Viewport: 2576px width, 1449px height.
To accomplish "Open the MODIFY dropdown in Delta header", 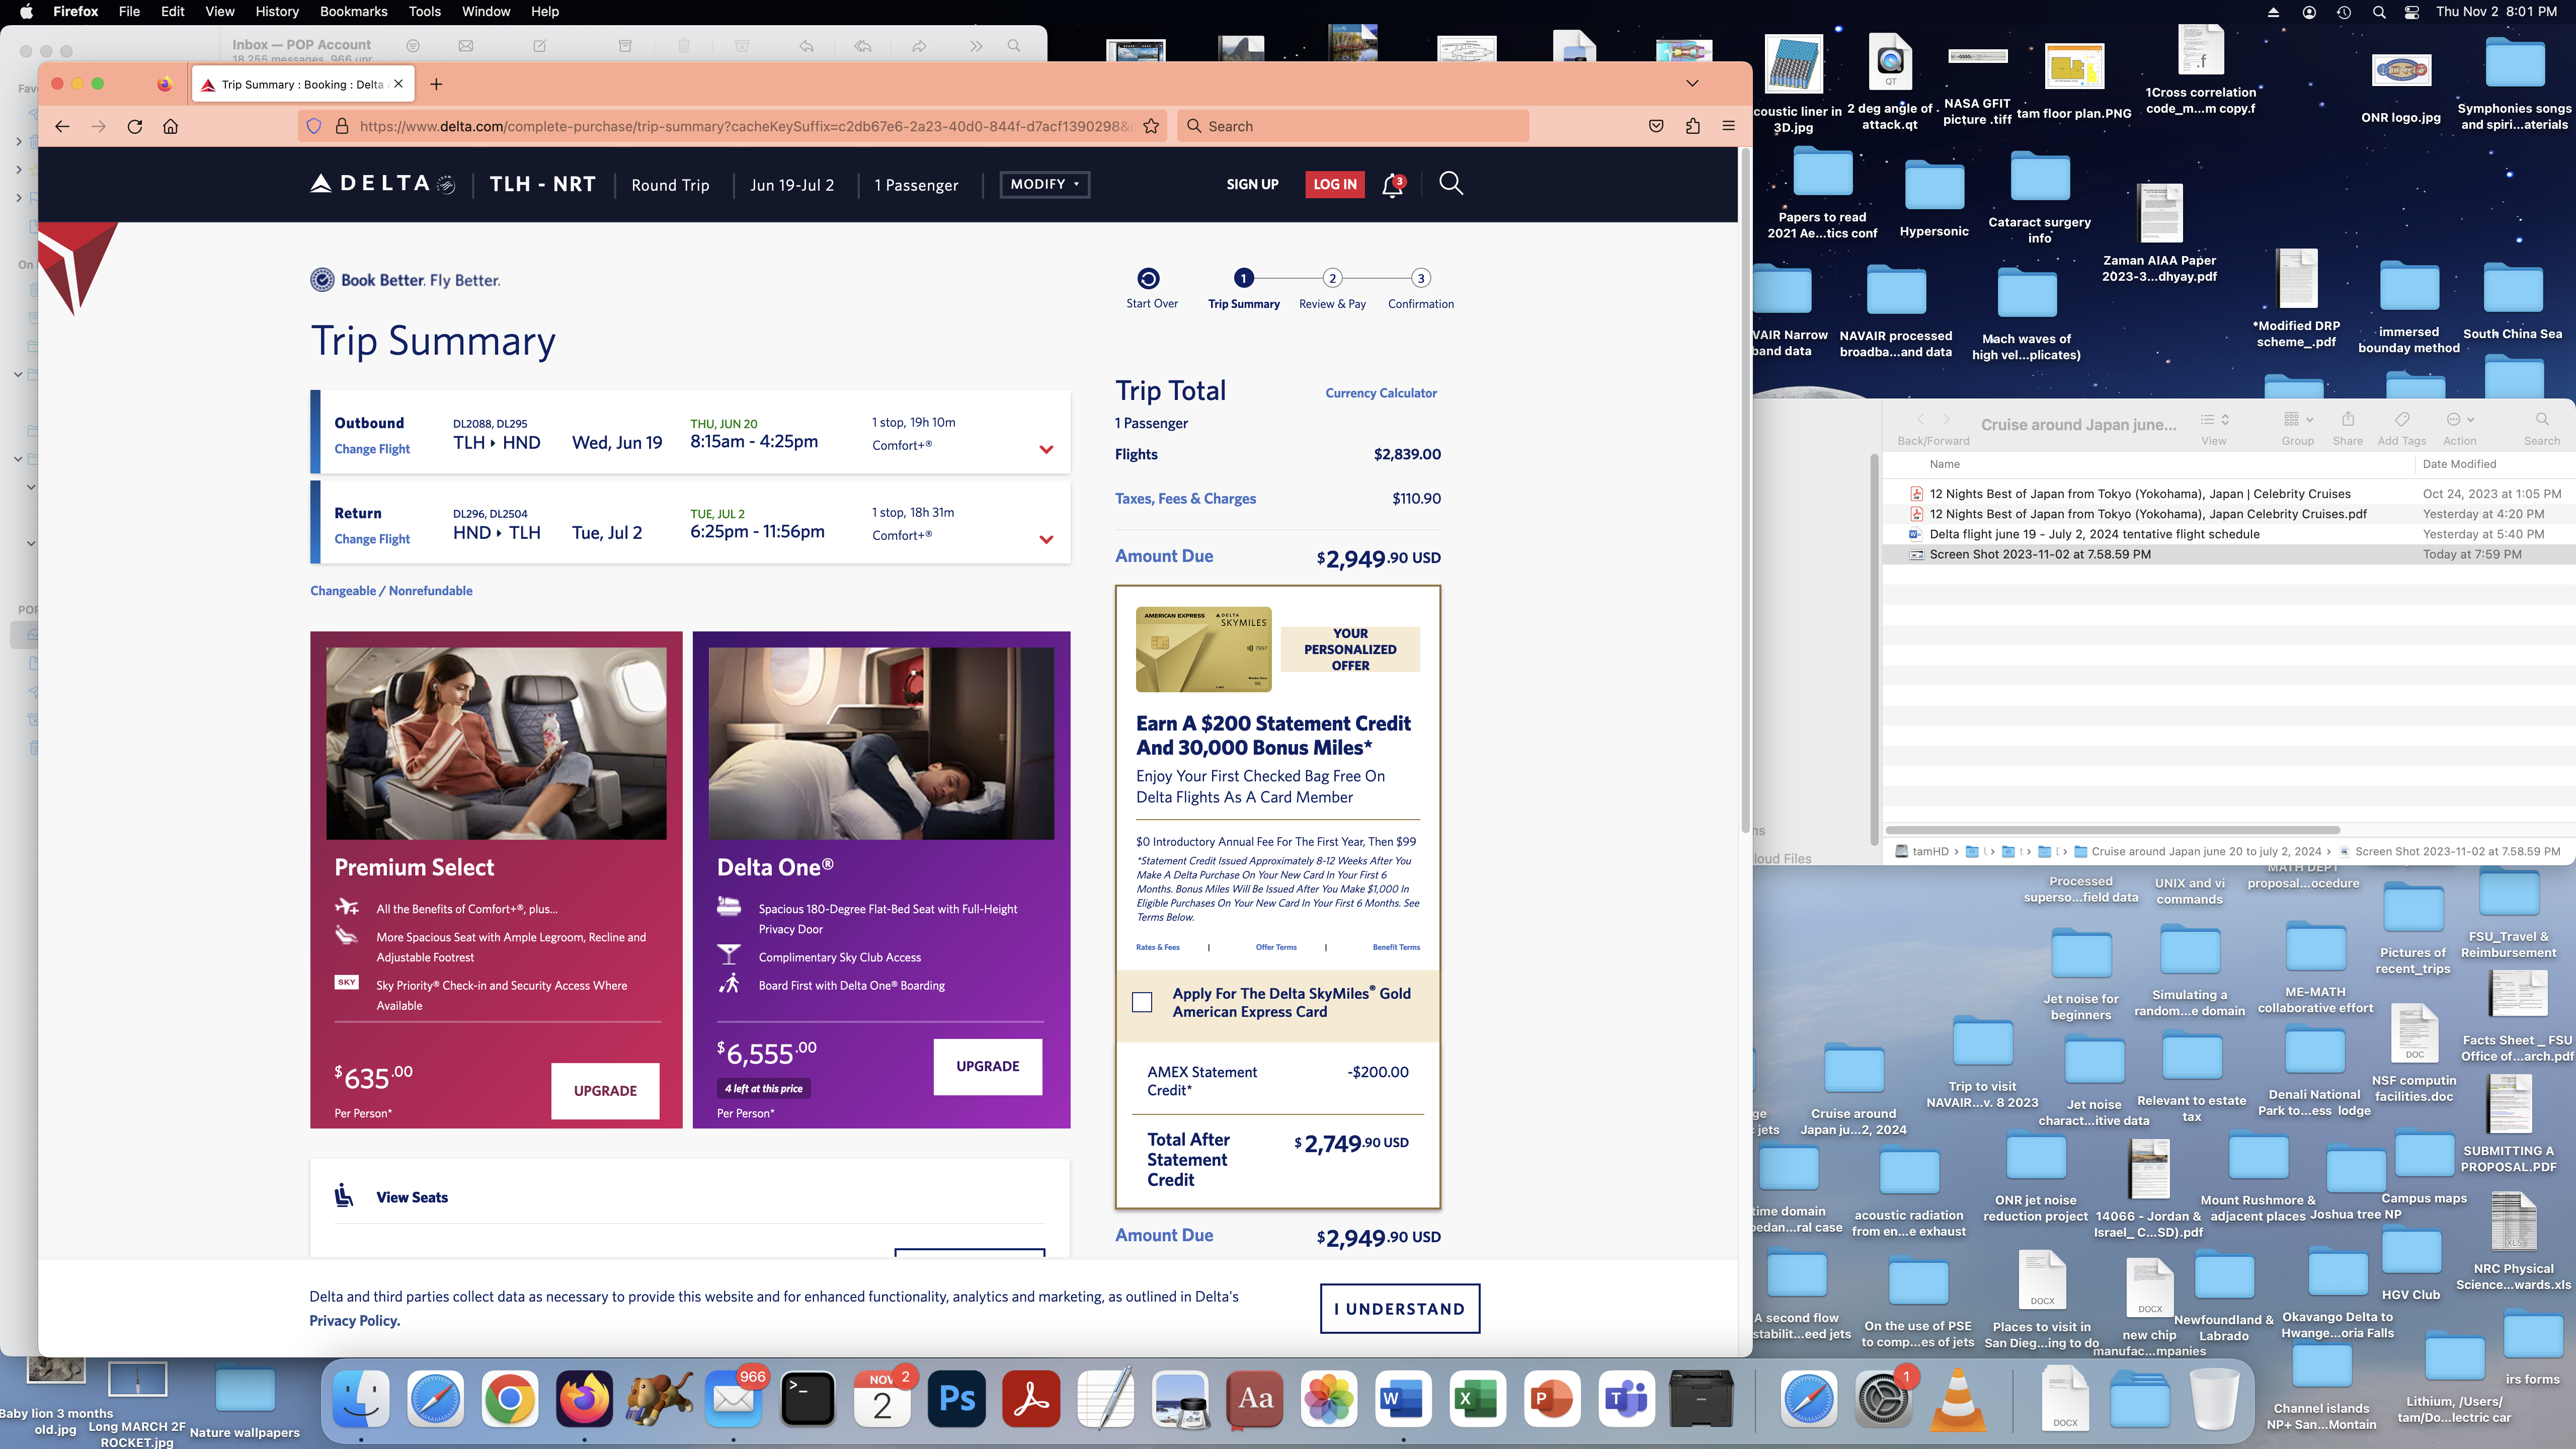I will (1045, 184).
